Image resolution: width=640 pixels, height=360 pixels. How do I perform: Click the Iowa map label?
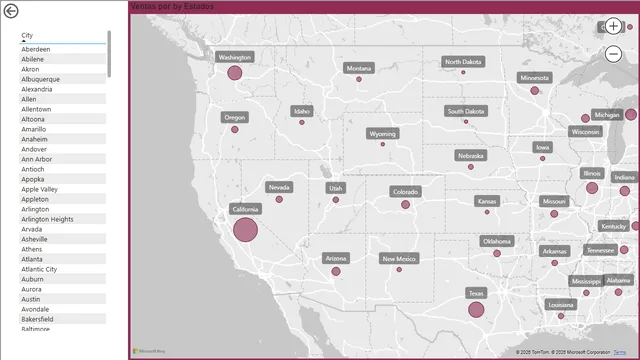pyautogui.click(x=542, y=147)
